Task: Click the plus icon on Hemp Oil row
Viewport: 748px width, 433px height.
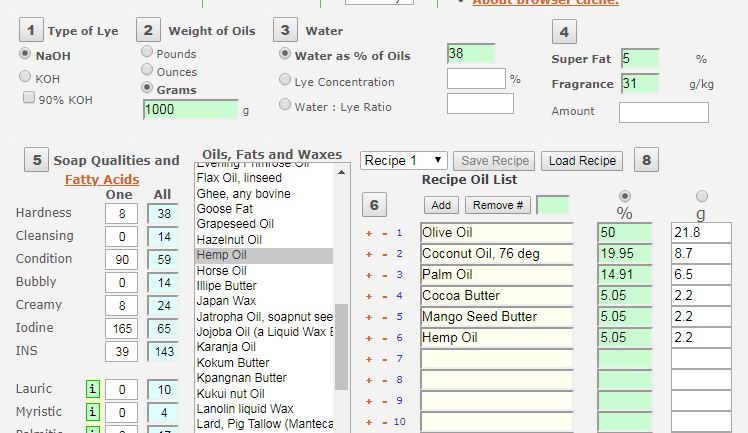Action: coord(368,338)
